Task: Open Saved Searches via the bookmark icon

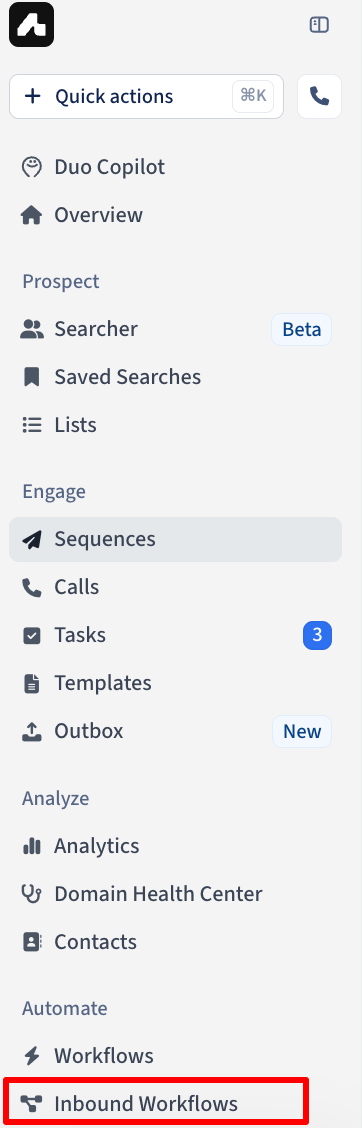Action: tap(32, 377)
